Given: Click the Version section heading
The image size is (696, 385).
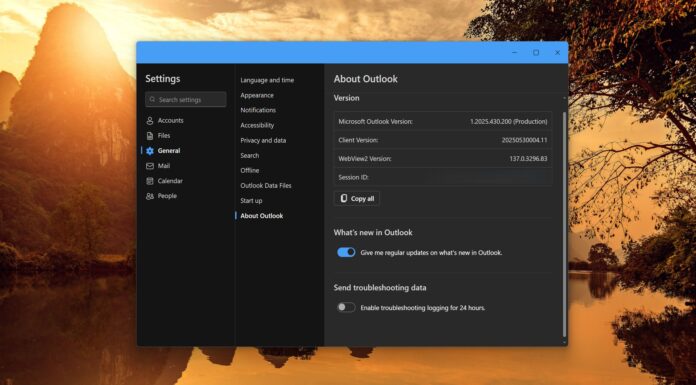Looking at the screenshot, I should click(347, 98).
